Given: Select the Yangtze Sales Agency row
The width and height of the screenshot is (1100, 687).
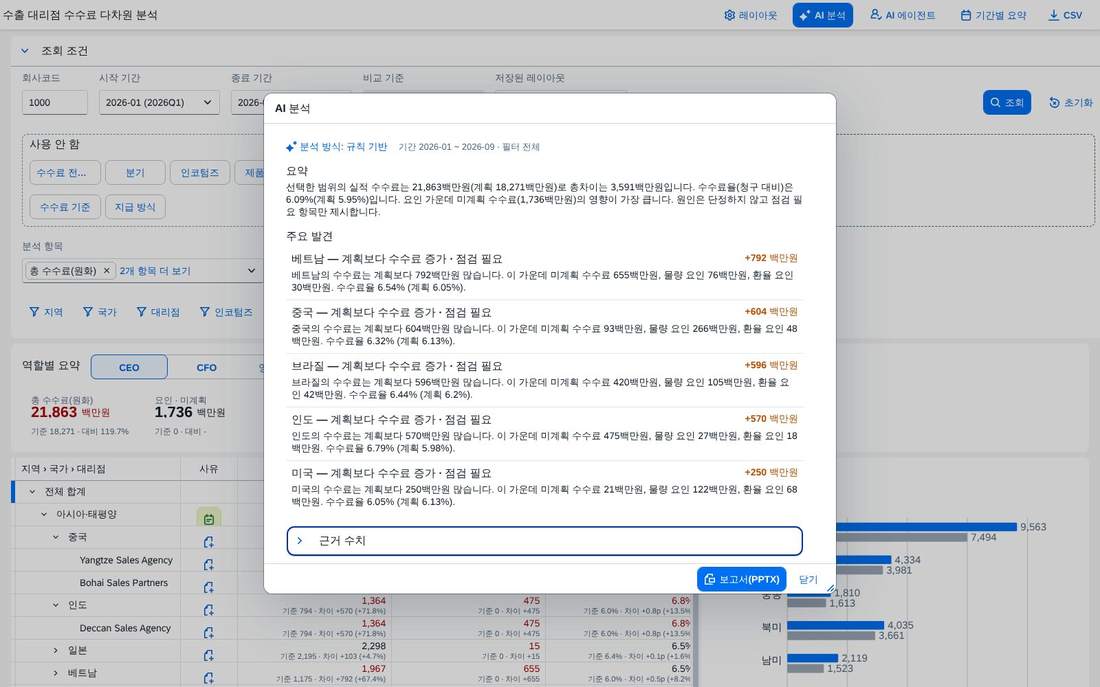Looking at the screenshot, I should 126,560.
